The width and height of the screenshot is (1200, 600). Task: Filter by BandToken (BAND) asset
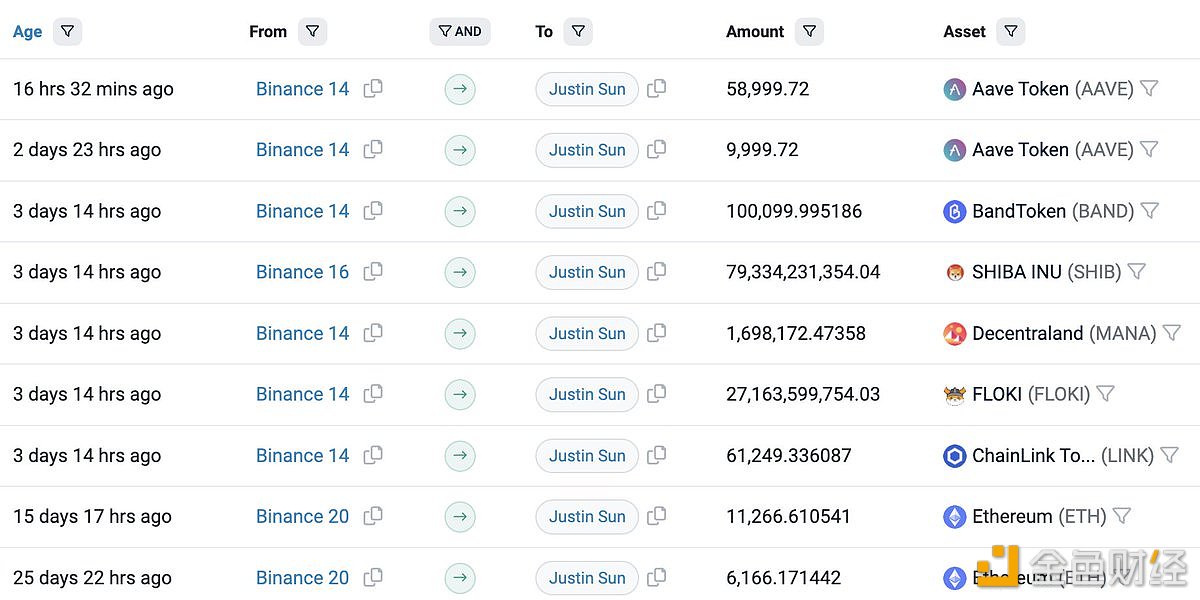(x=1150, y=211)
